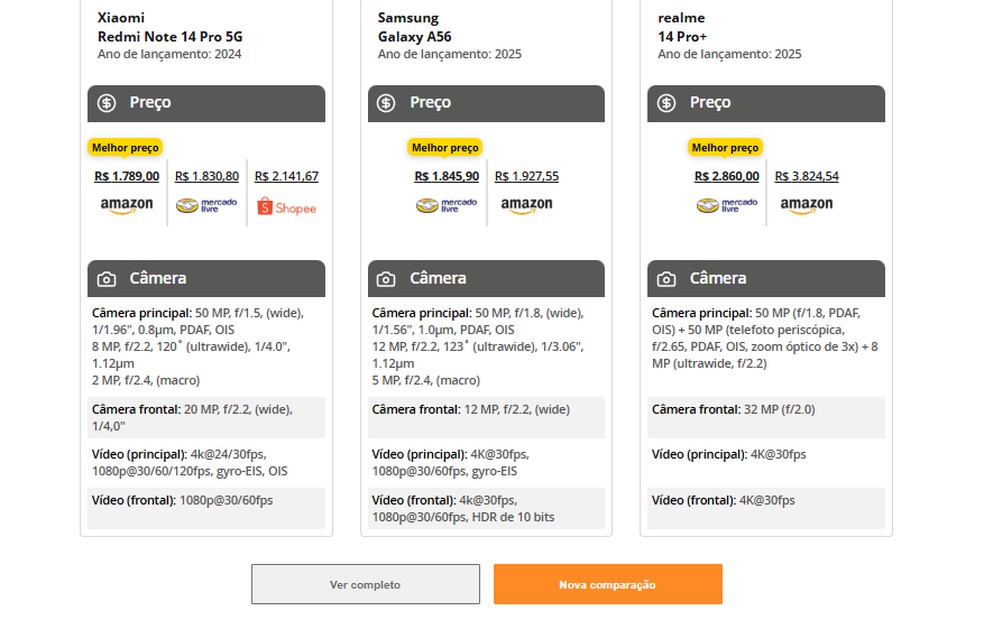Open the R$ 3.824,54 Amazon price
Image resolution: width=984 pixels, height=620 pixels.
(806, 176)
